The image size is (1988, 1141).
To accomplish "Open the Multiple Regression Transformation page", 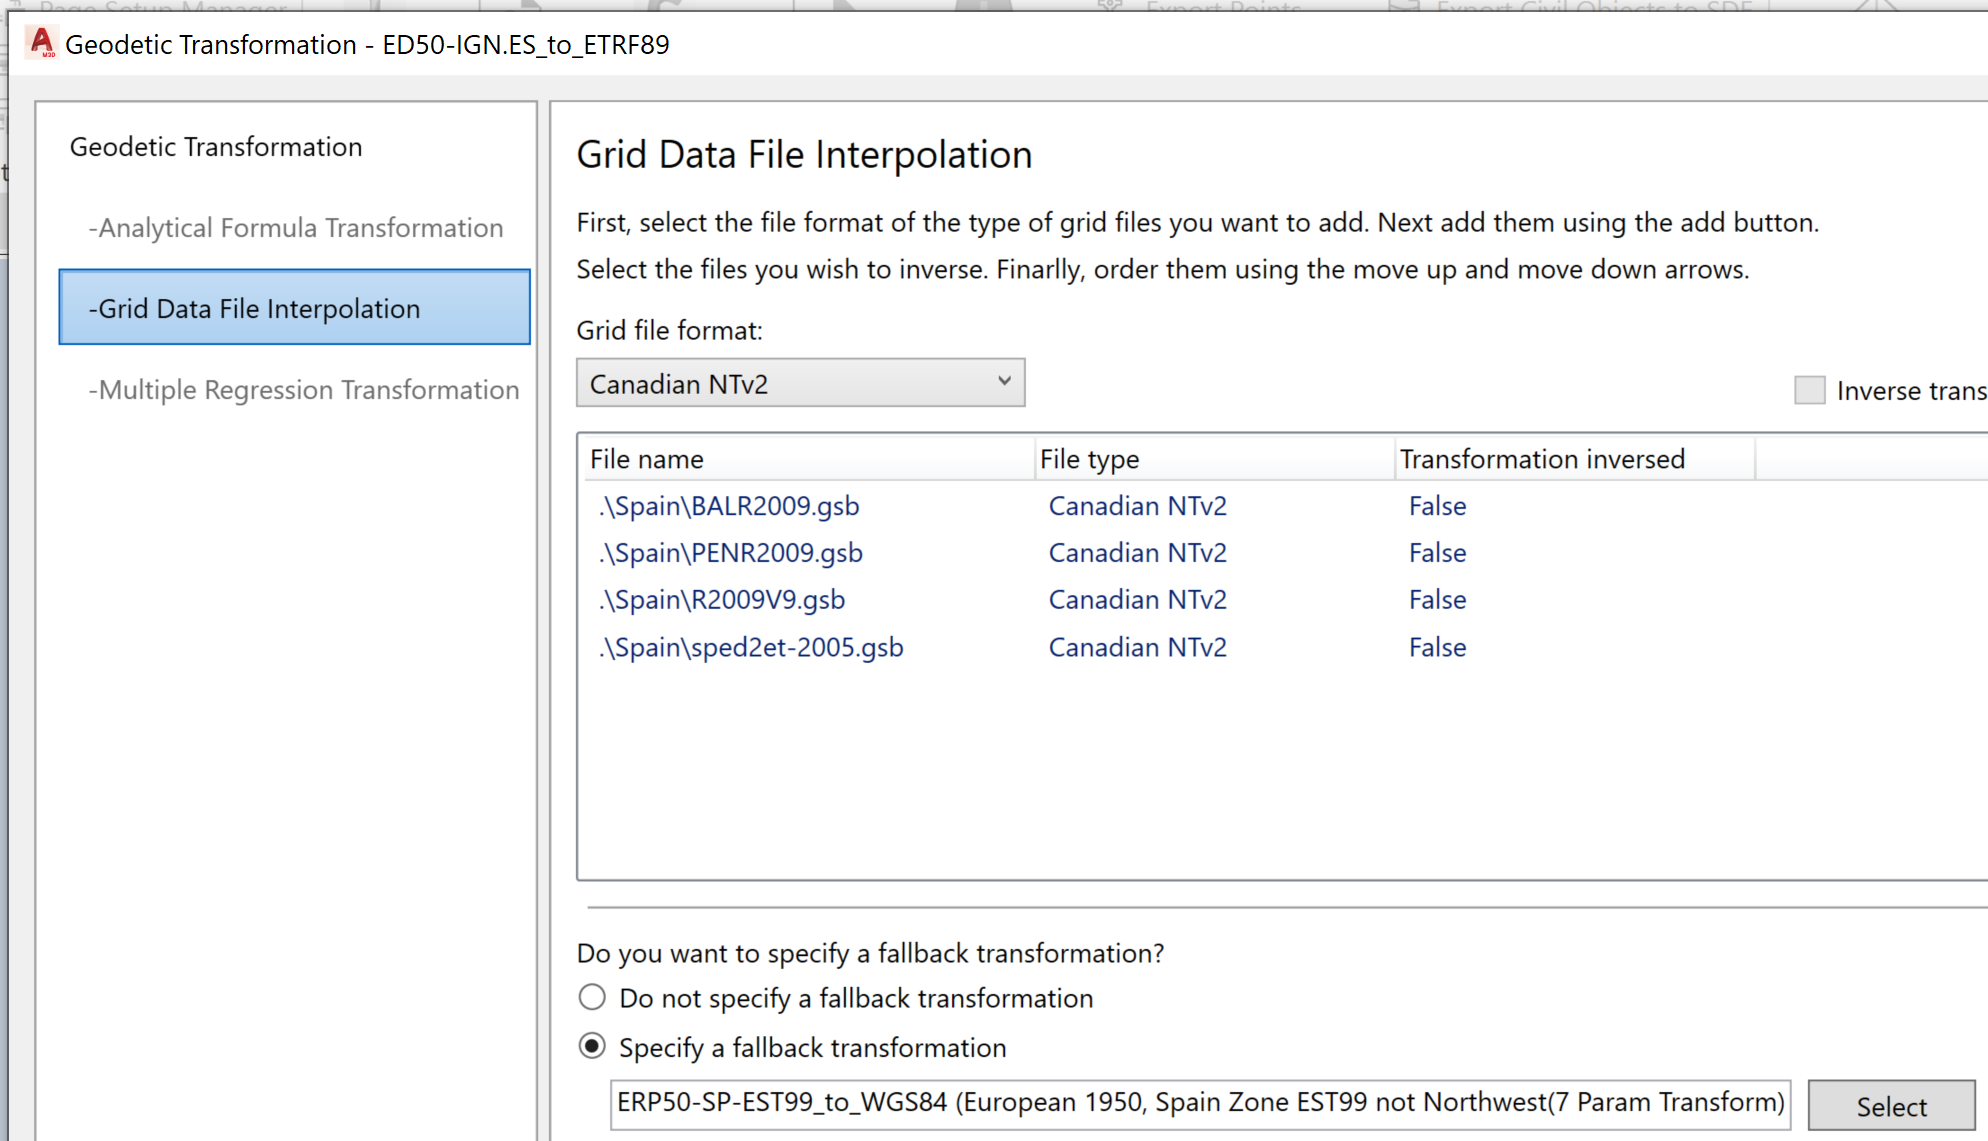I will [x=304, y=389].
